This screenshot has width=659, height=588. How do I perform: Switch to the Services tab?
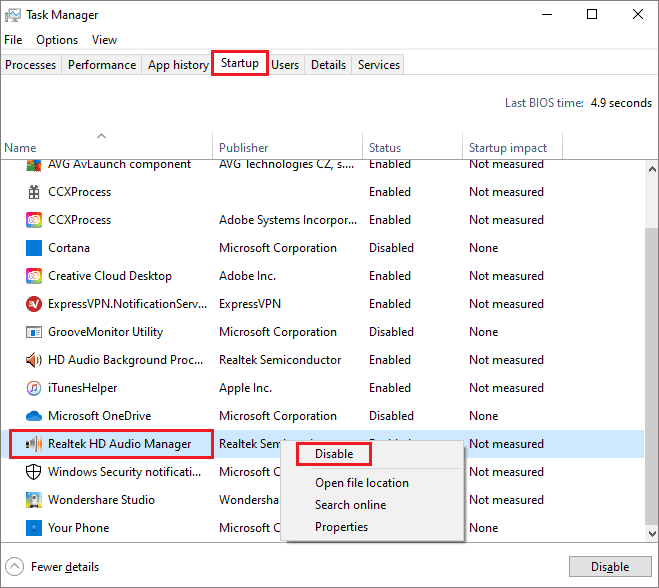tap(379, 65)
